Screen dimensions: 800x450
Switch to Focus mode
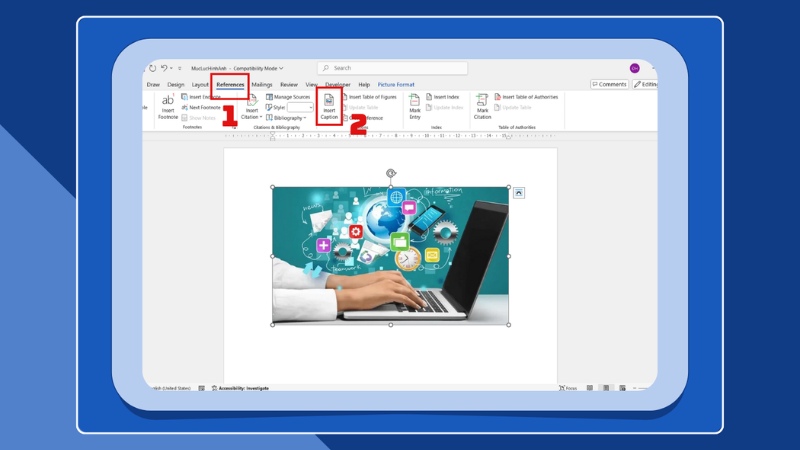pyautogui.click(x=568, y=388)
